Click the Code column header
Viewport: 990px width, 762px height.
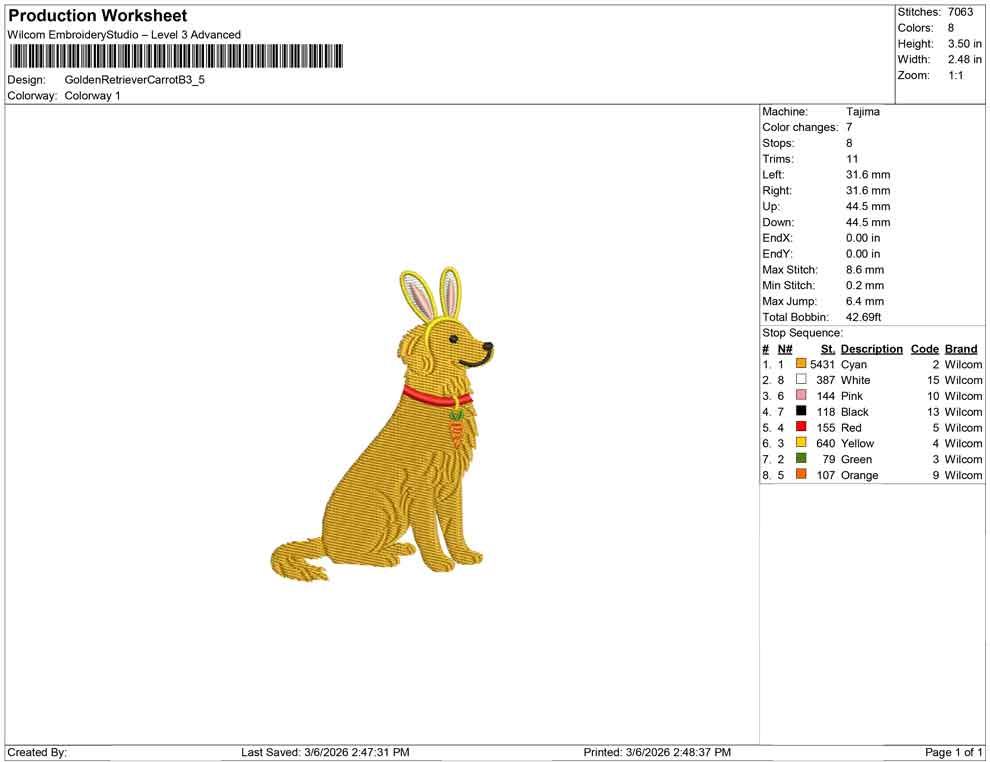tap(924, 348)
